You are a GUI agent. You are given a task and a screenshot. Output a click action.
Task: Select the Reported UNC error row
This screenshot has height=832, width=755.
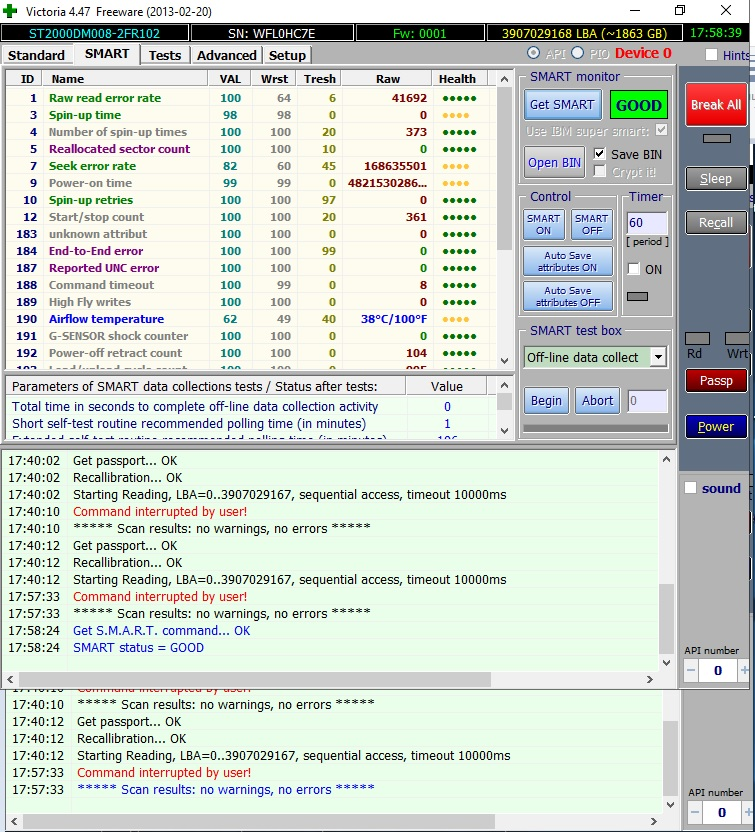pos(251,268)
